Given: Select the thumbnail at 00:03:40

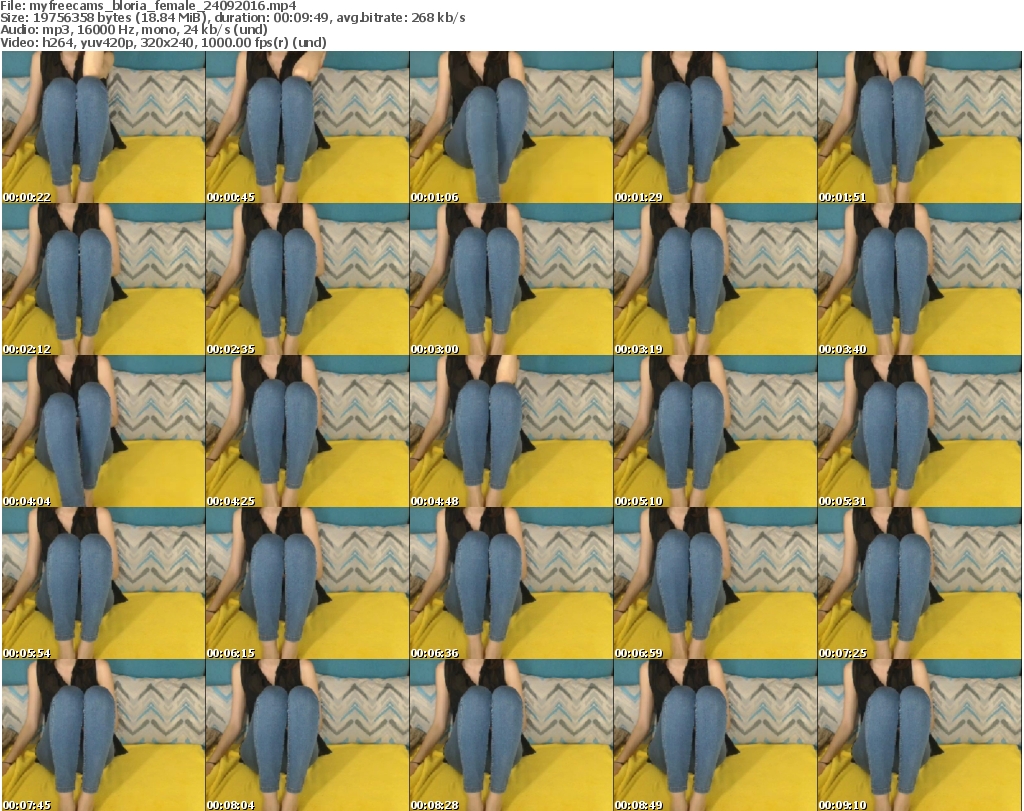Looking at the screenshot, I should tap(919, 279).
